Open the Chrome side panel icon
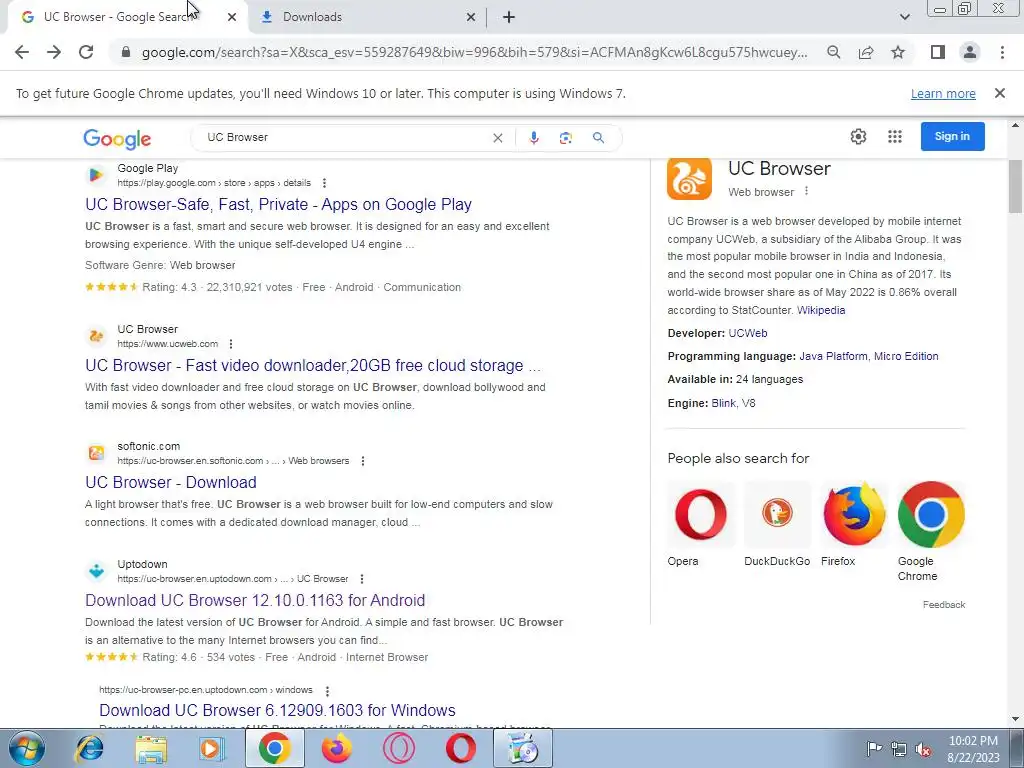The image size is (1024, 768). (x=938, y=52)
